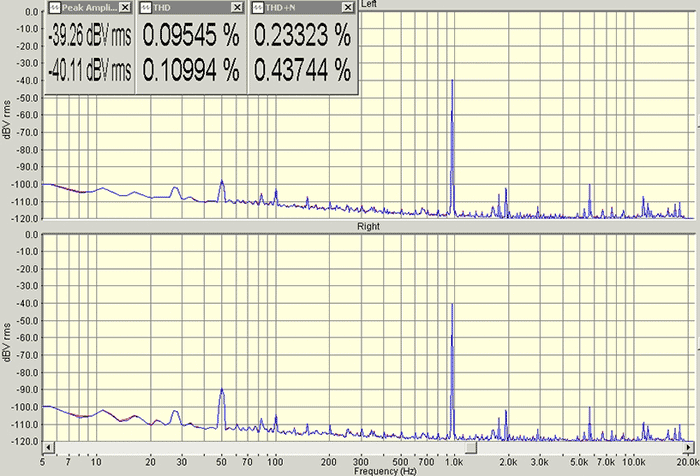
Task: Click the horizontal scrollbar left arrow
Action: [48, 447]
